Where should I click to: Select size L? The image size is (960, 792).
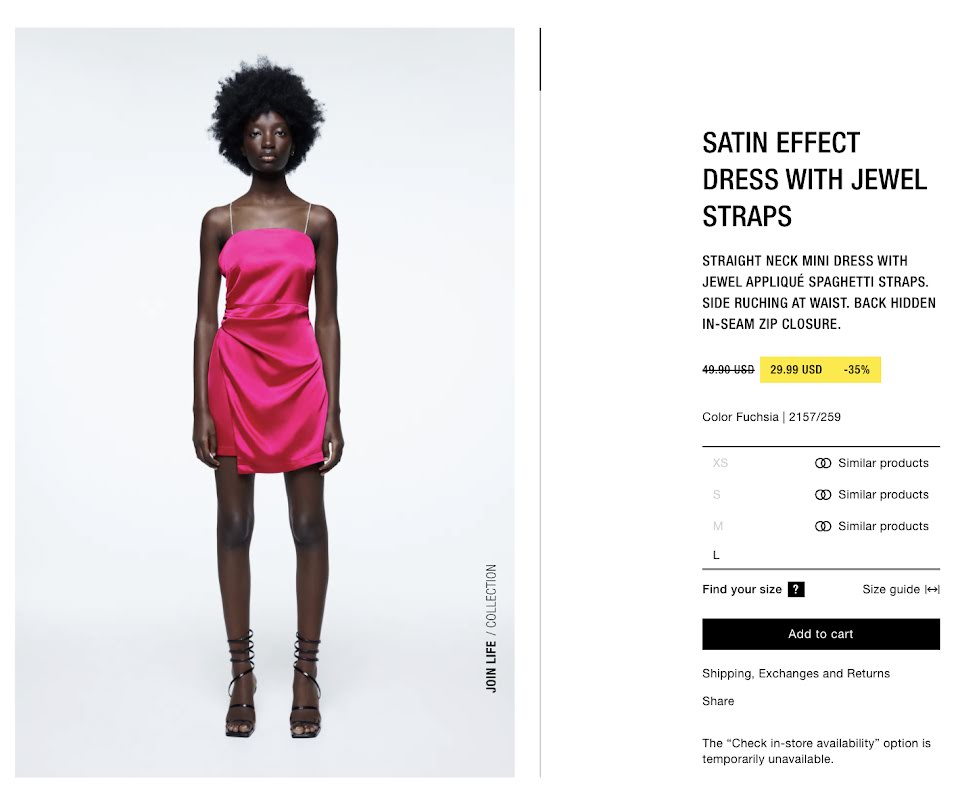coord(716,555)
